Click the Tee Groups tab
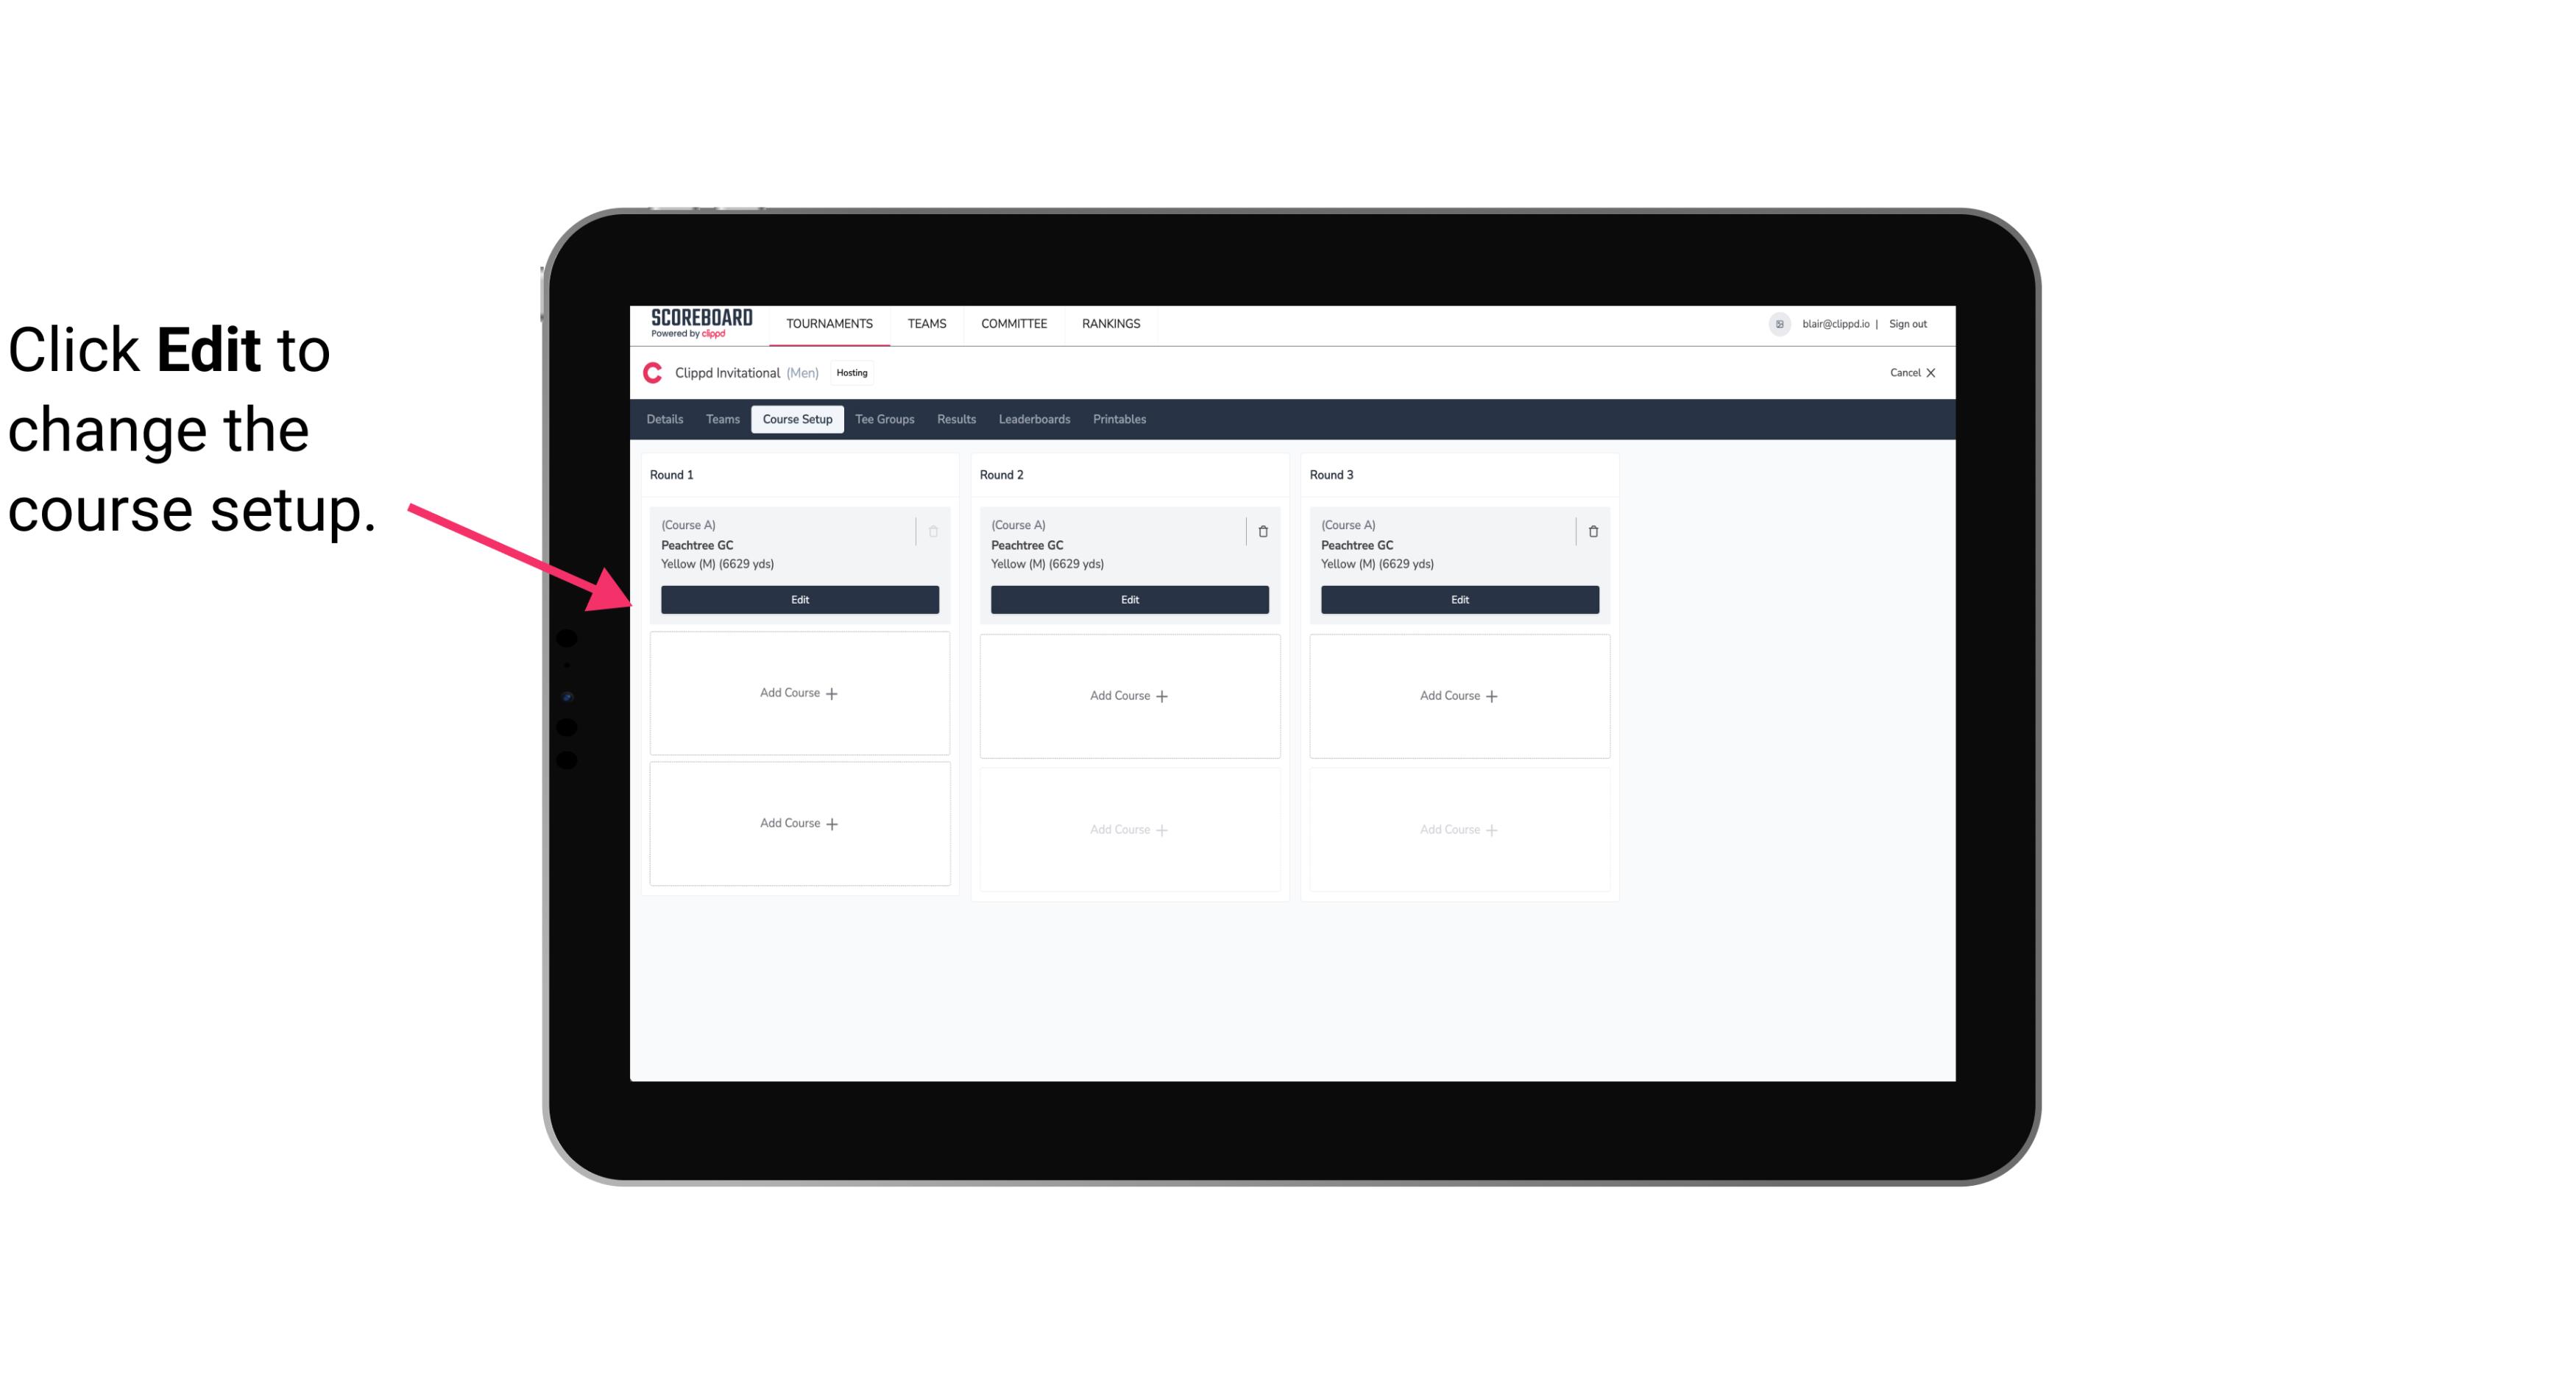Screen dimensions: 2576x1386 [884, 418]
